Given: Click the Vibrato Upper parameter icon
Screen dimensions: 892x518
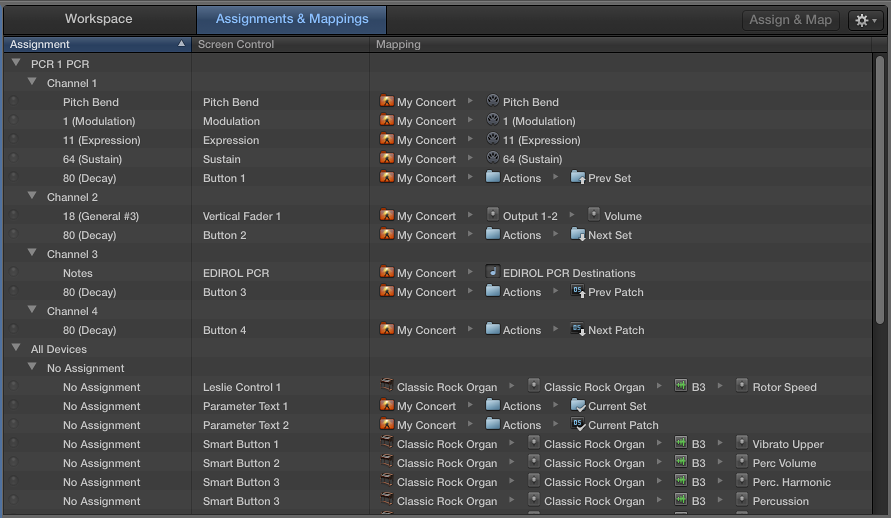Looking at the screenshot, I should click(x=741, y=443).
